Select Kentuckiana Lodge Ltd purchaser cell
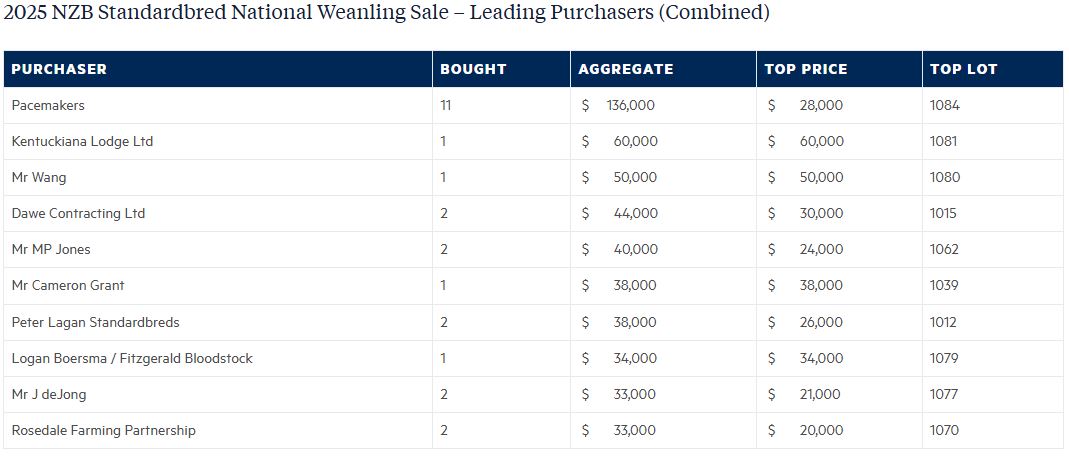The width and height of the screenshot is (1069, 457). (x=82, y=141)
